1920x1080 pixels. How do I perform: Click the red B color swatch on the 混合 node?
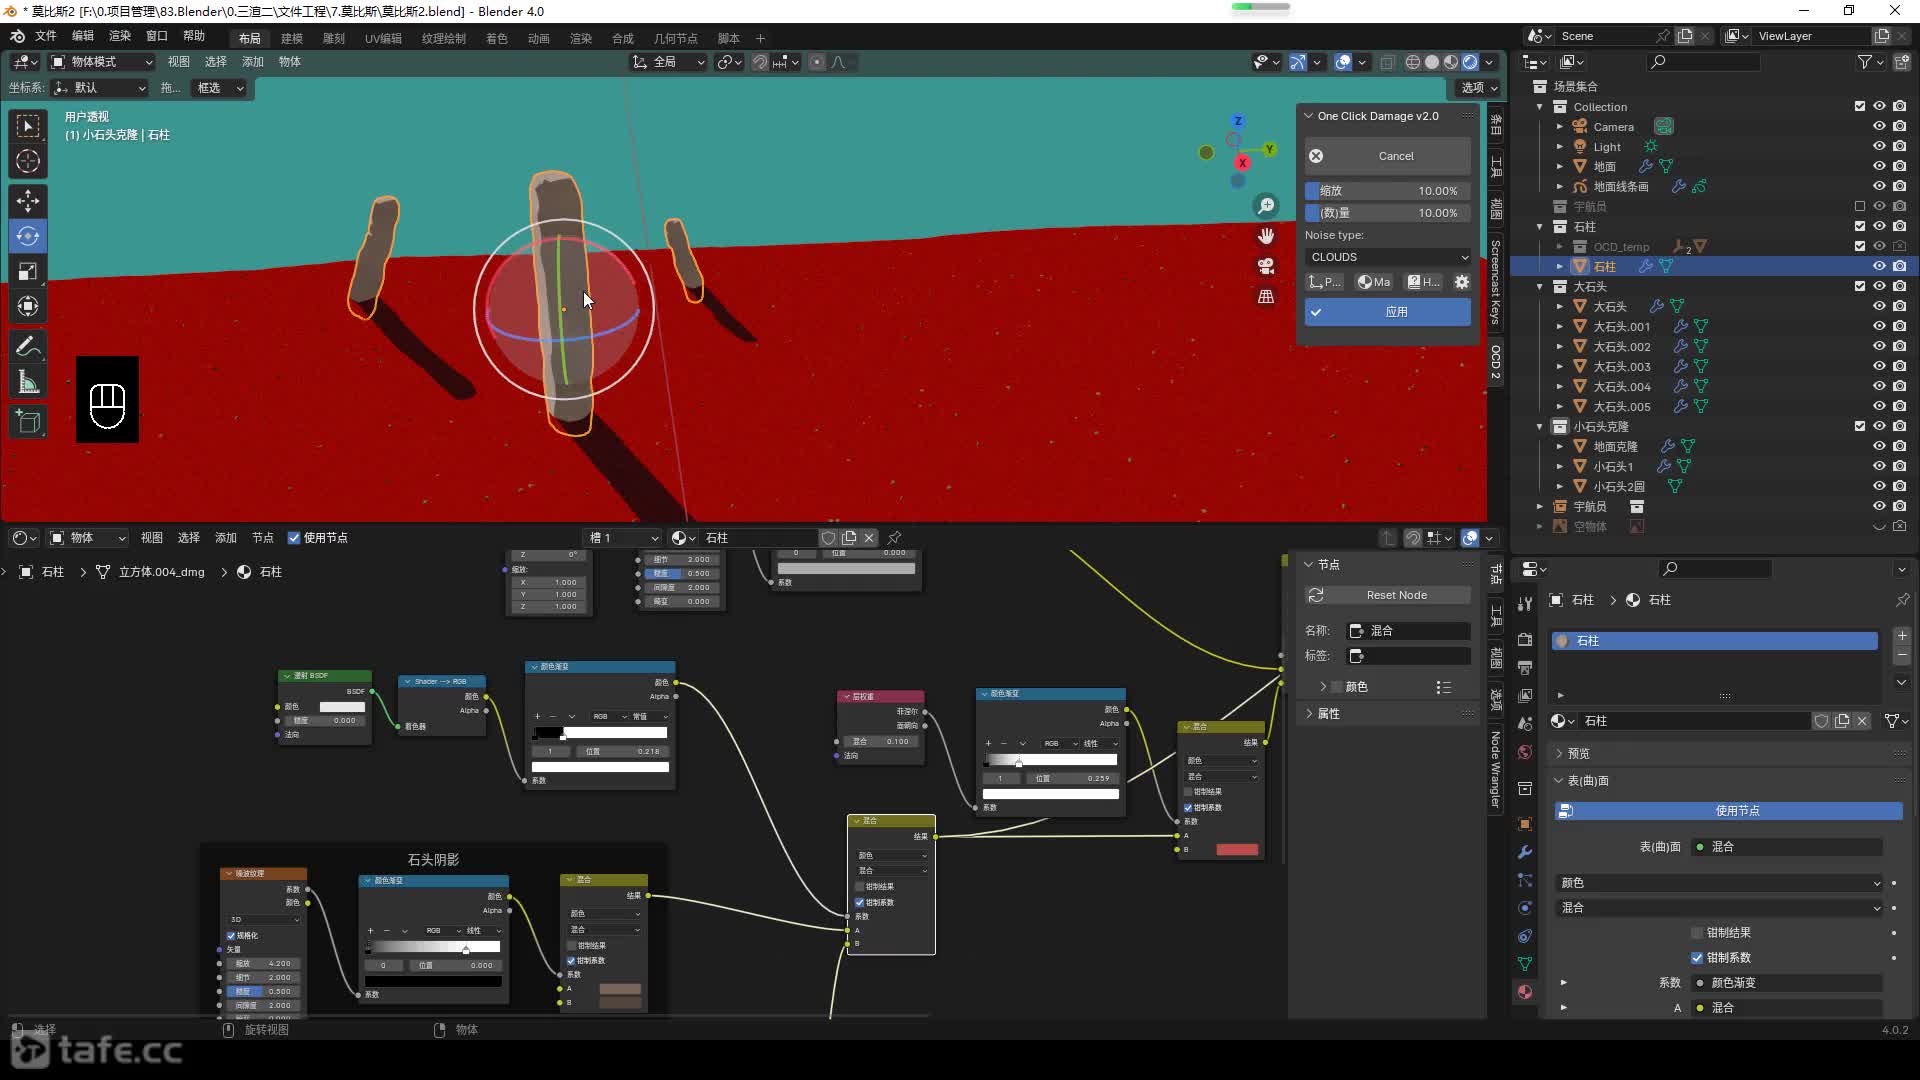(x=1237, y=850)
